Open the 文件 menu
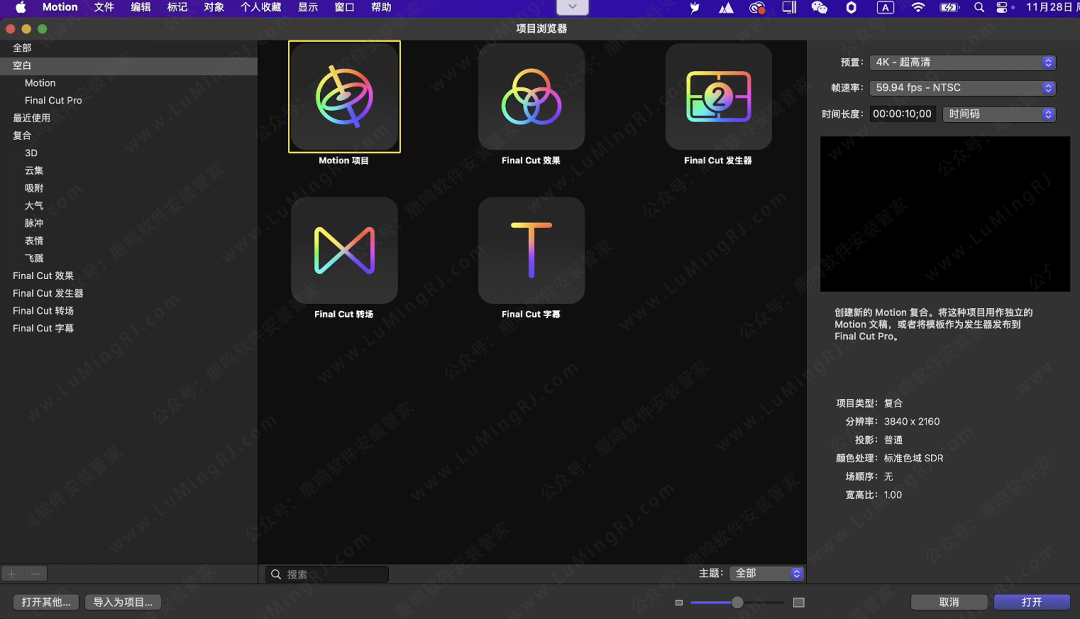This screenshot has width=1080, height=619. (x=104, y=7)
